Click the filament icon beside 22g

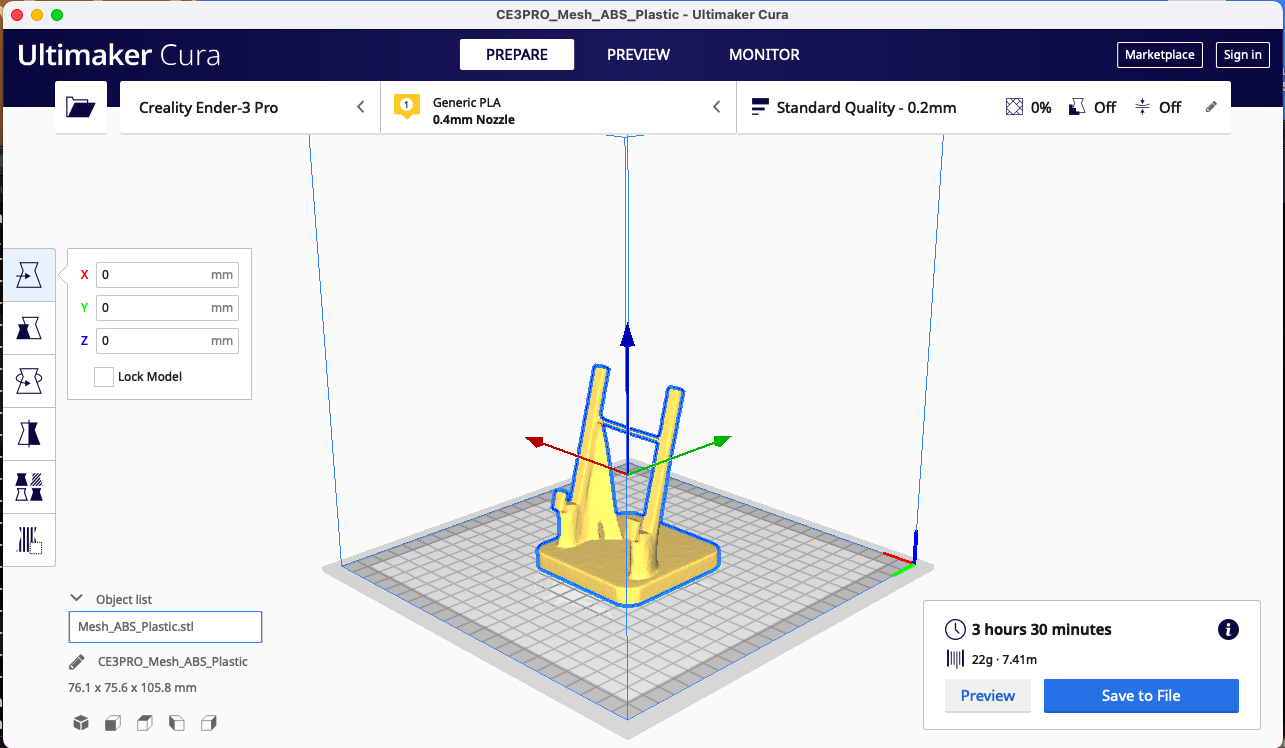(x=955, y=659)
